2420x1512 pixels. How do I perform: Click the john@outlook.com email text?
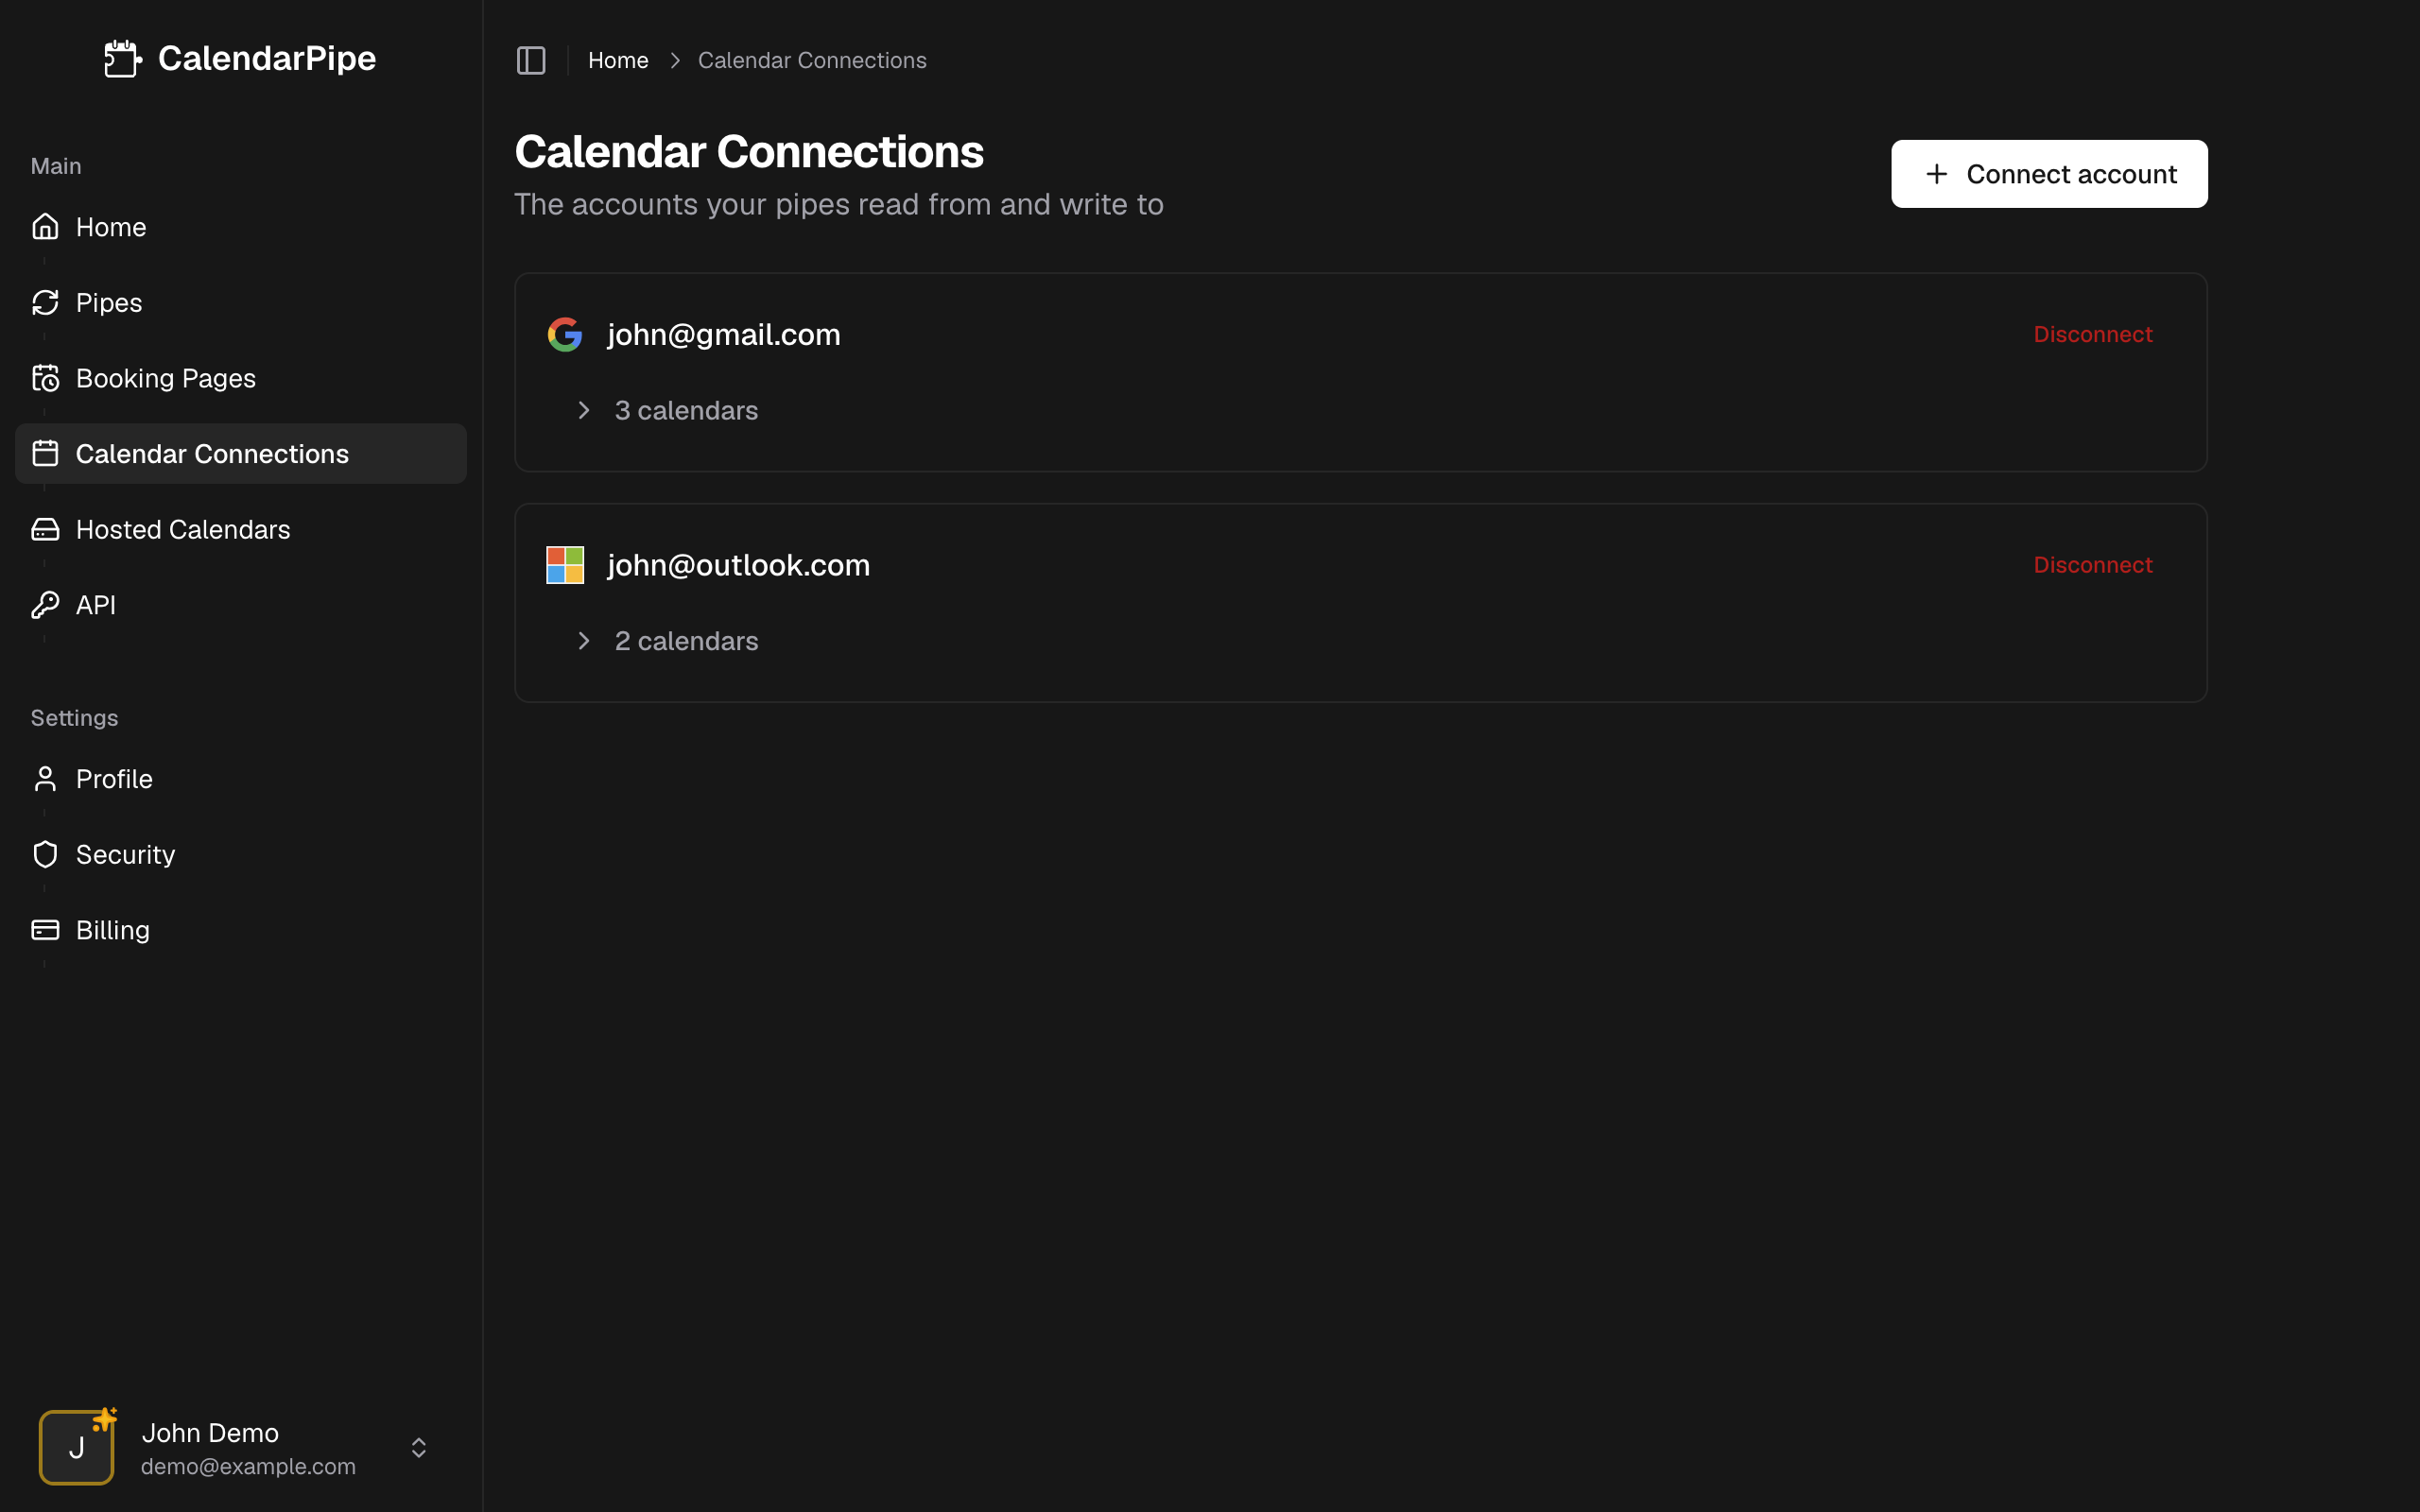coord(739,565)
